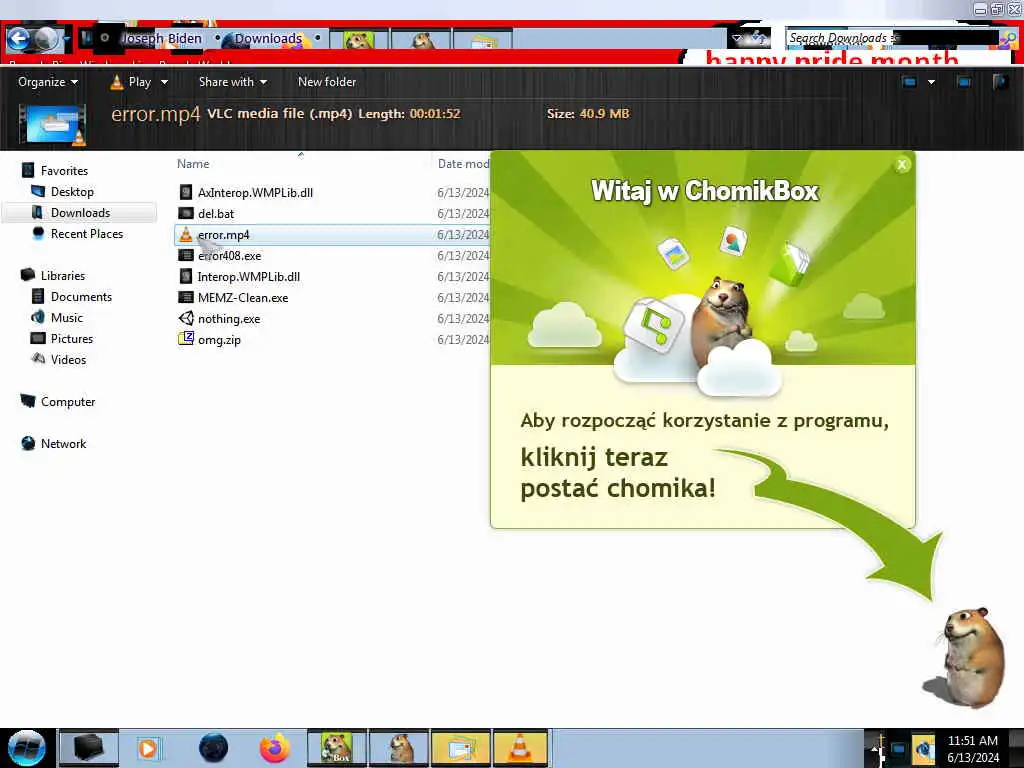Click the Libraries icon in navigation pane
This screenshot has width=1024, height=768.
[28, 275]
